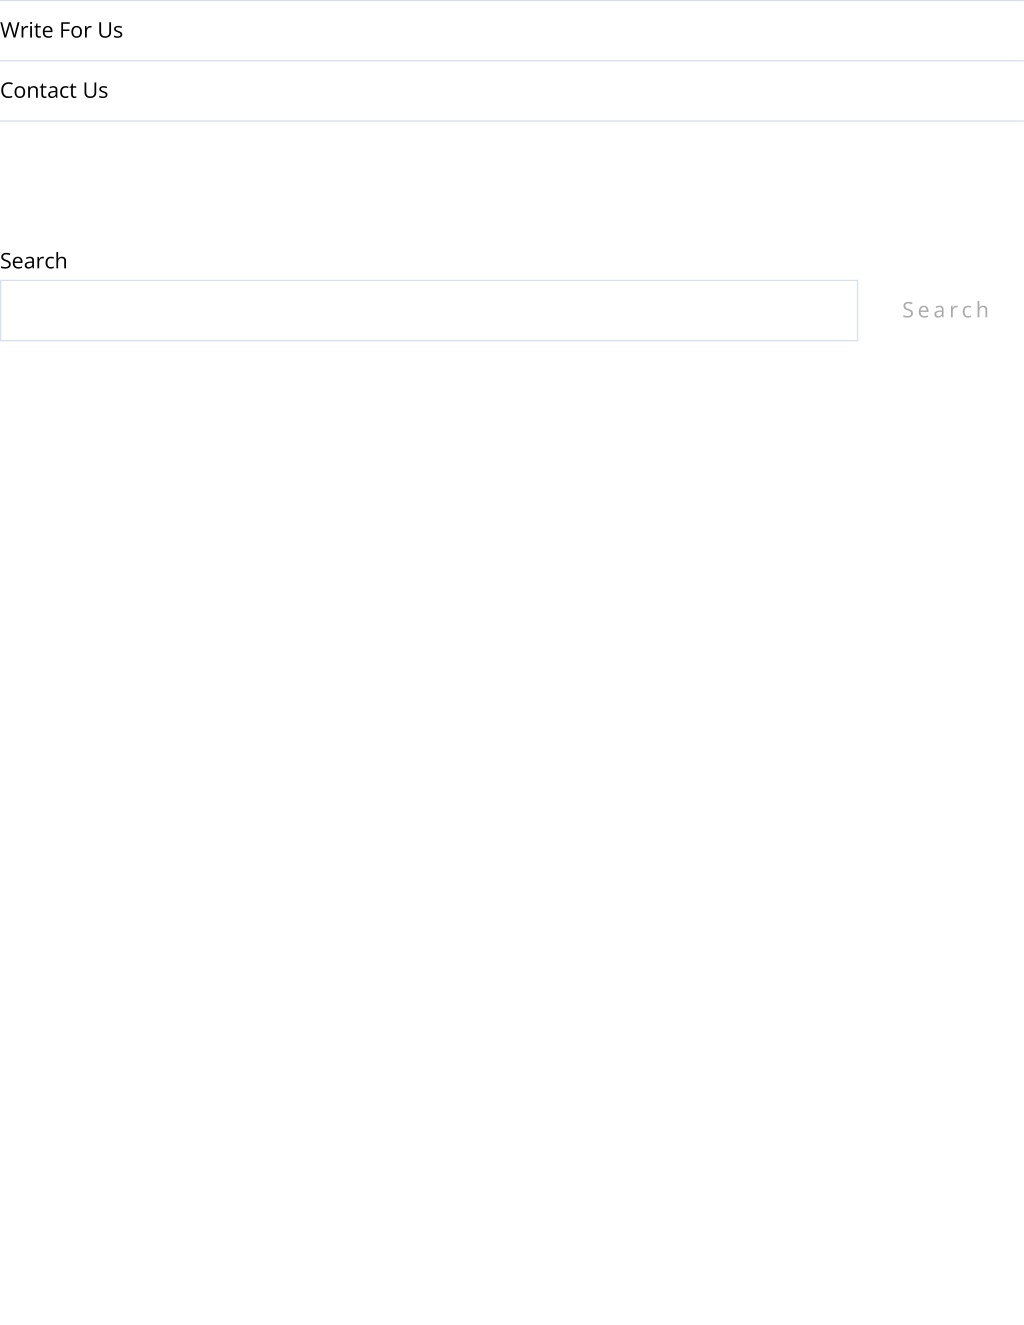The height and width of the screenshot is (1325, 1024).
Task: Select the Search label above the field
Action: coord(33,261)
